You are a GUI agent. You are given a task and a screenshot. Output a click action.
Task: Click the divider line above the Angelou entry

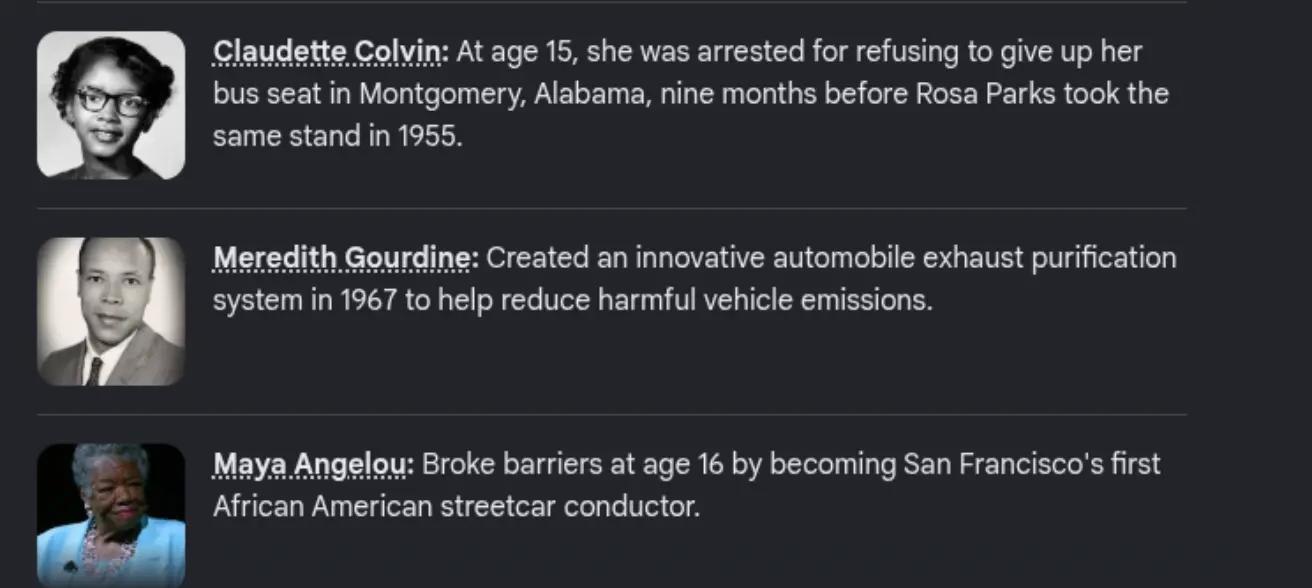coord(612,414)
